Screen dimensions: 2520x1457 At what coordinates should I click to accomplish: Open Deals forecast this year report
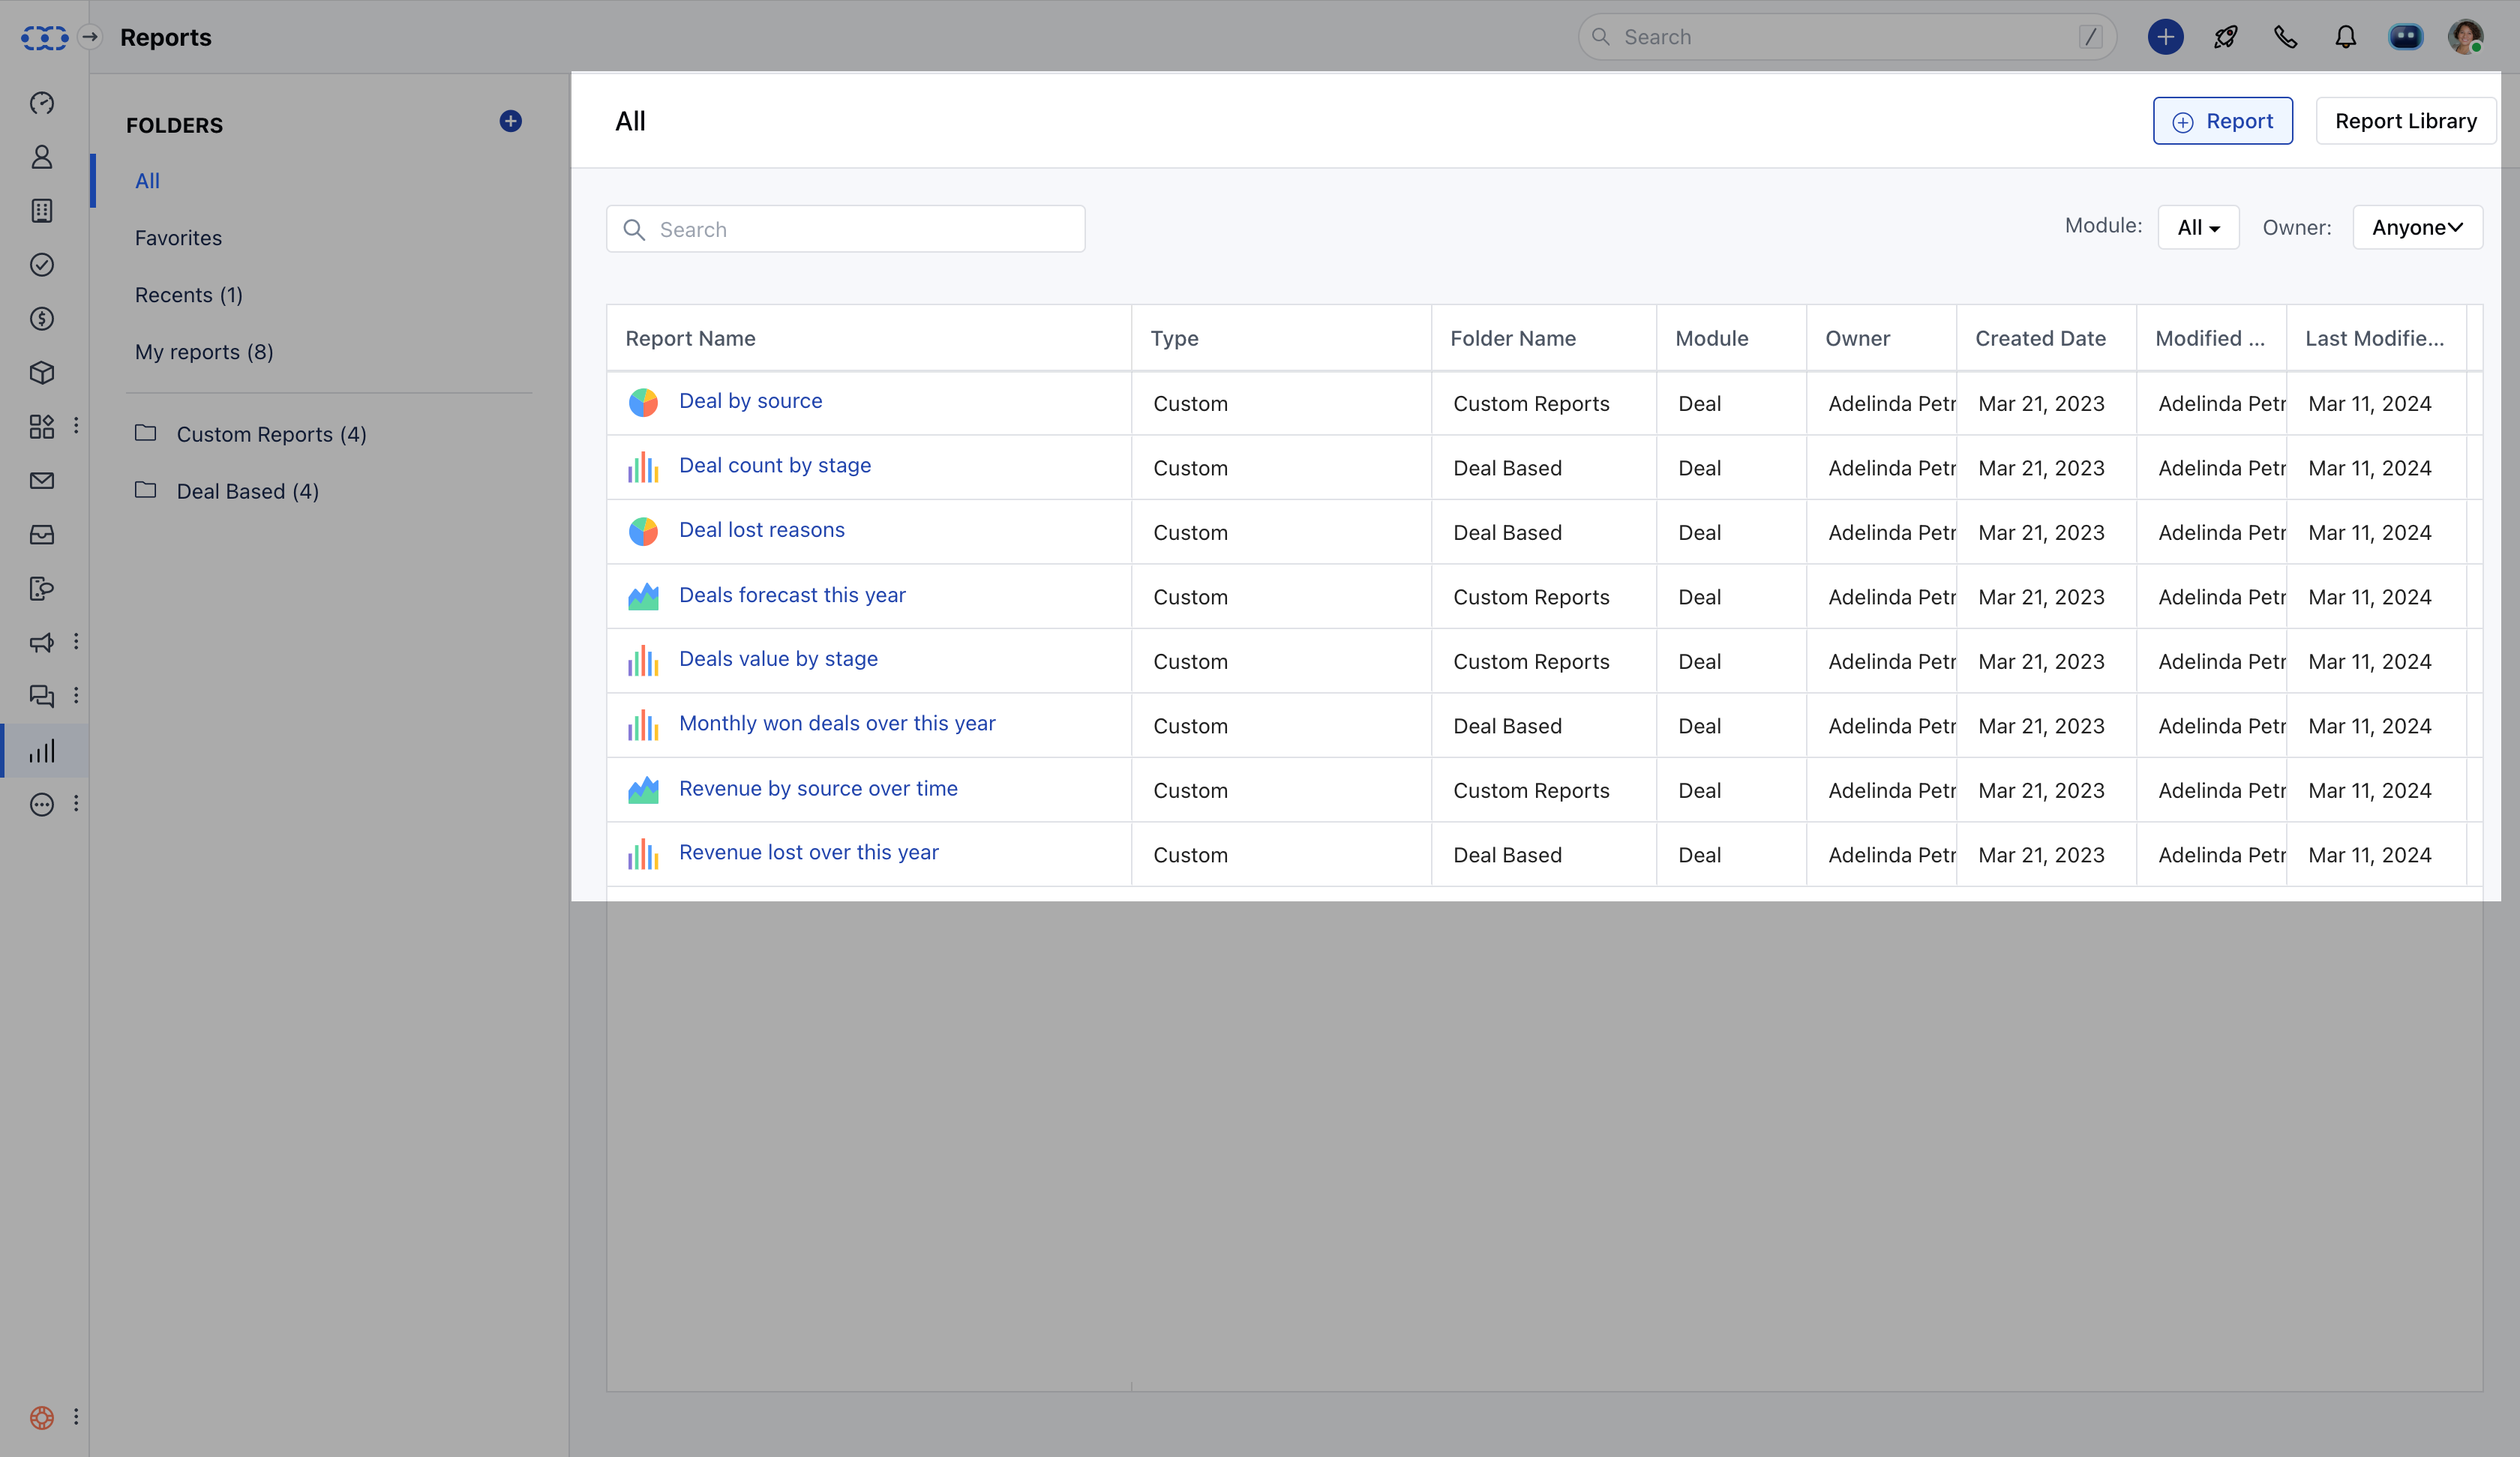point(792,595)
